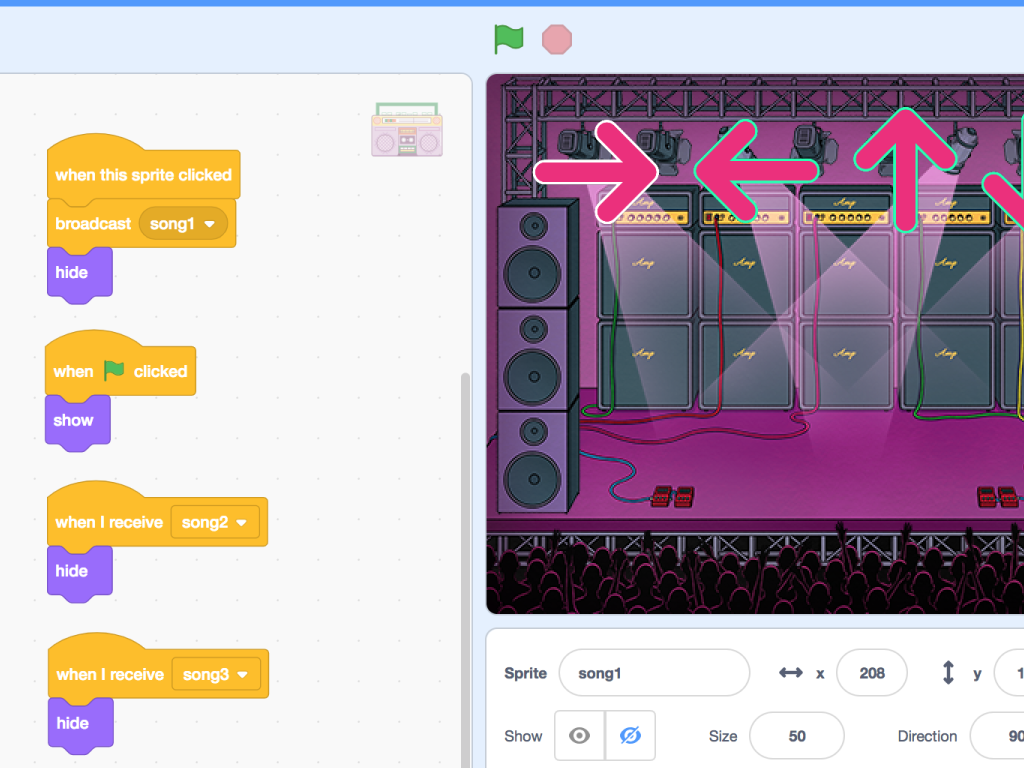Click the large speaker stack on stage
The image size is (1024, 768).
(537, 357)
